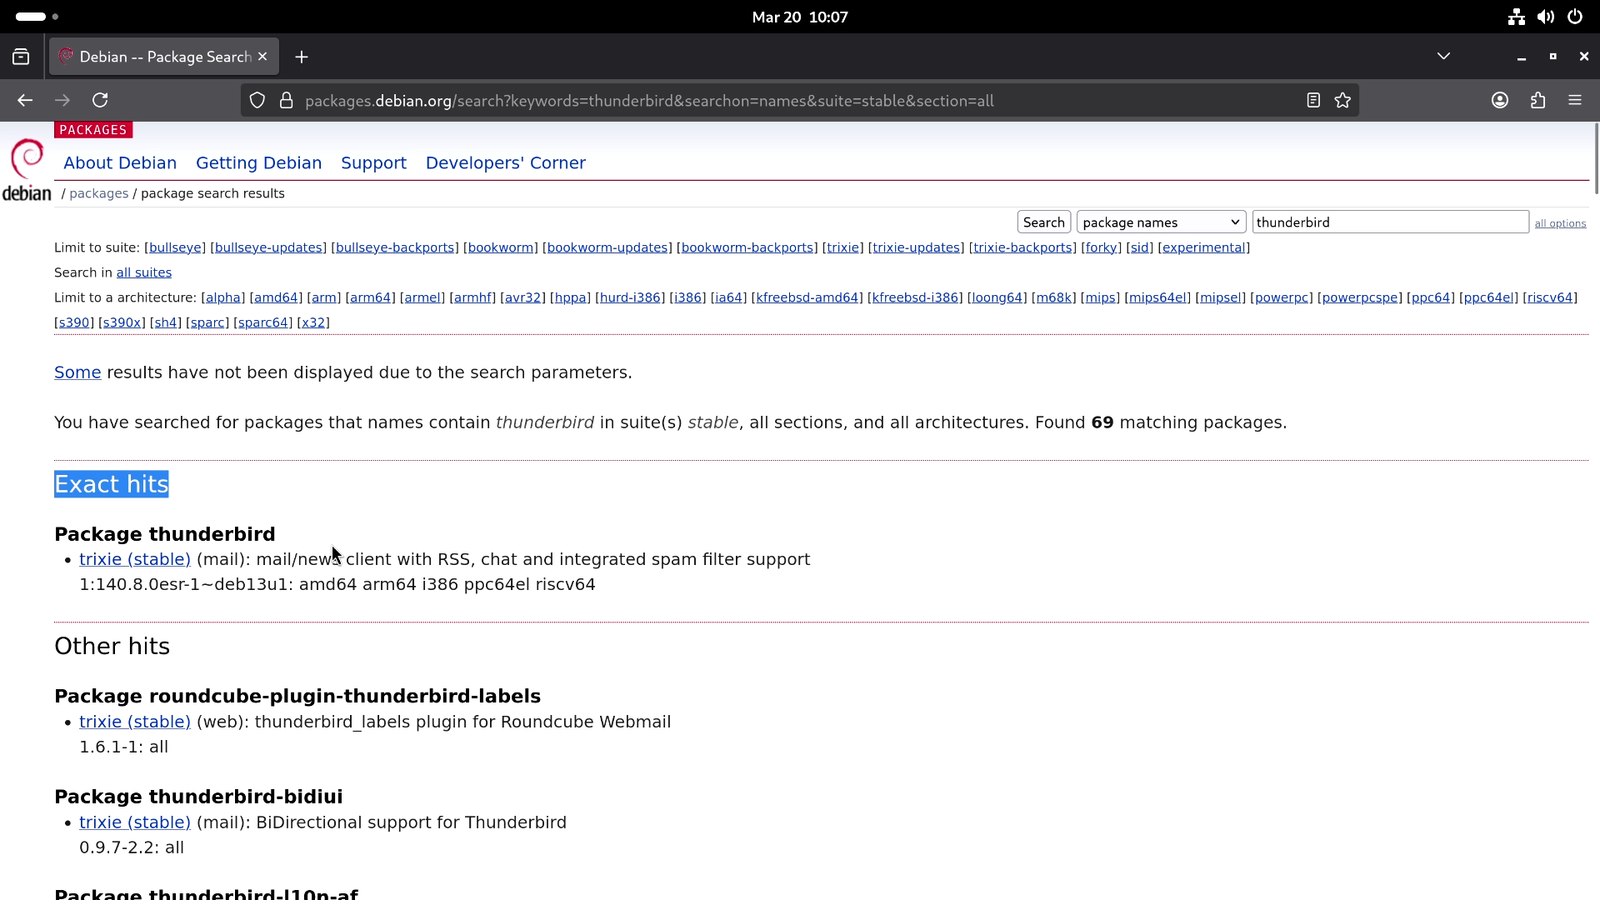
Task: Limit suite to bookworm
Action: tap(501, 248)
